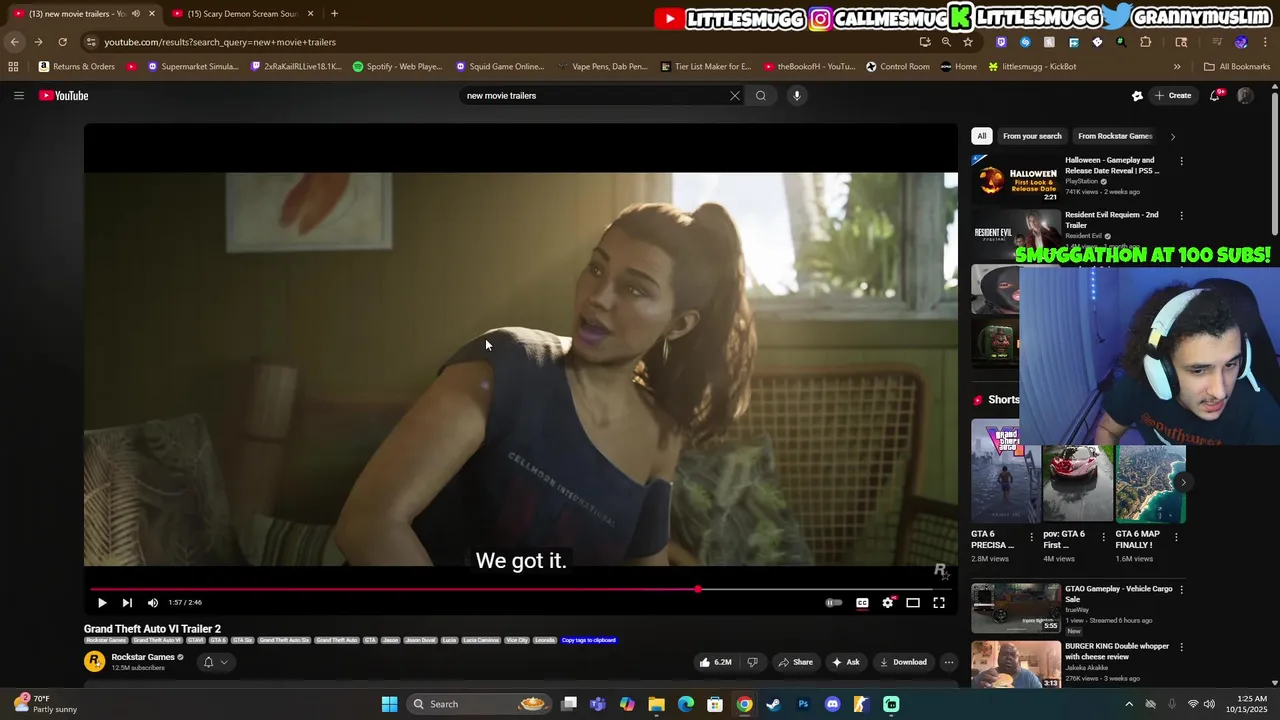Like the video, 6.2M likes
This screenshot has width=1280, height=720.
click(x=716, y=662)
